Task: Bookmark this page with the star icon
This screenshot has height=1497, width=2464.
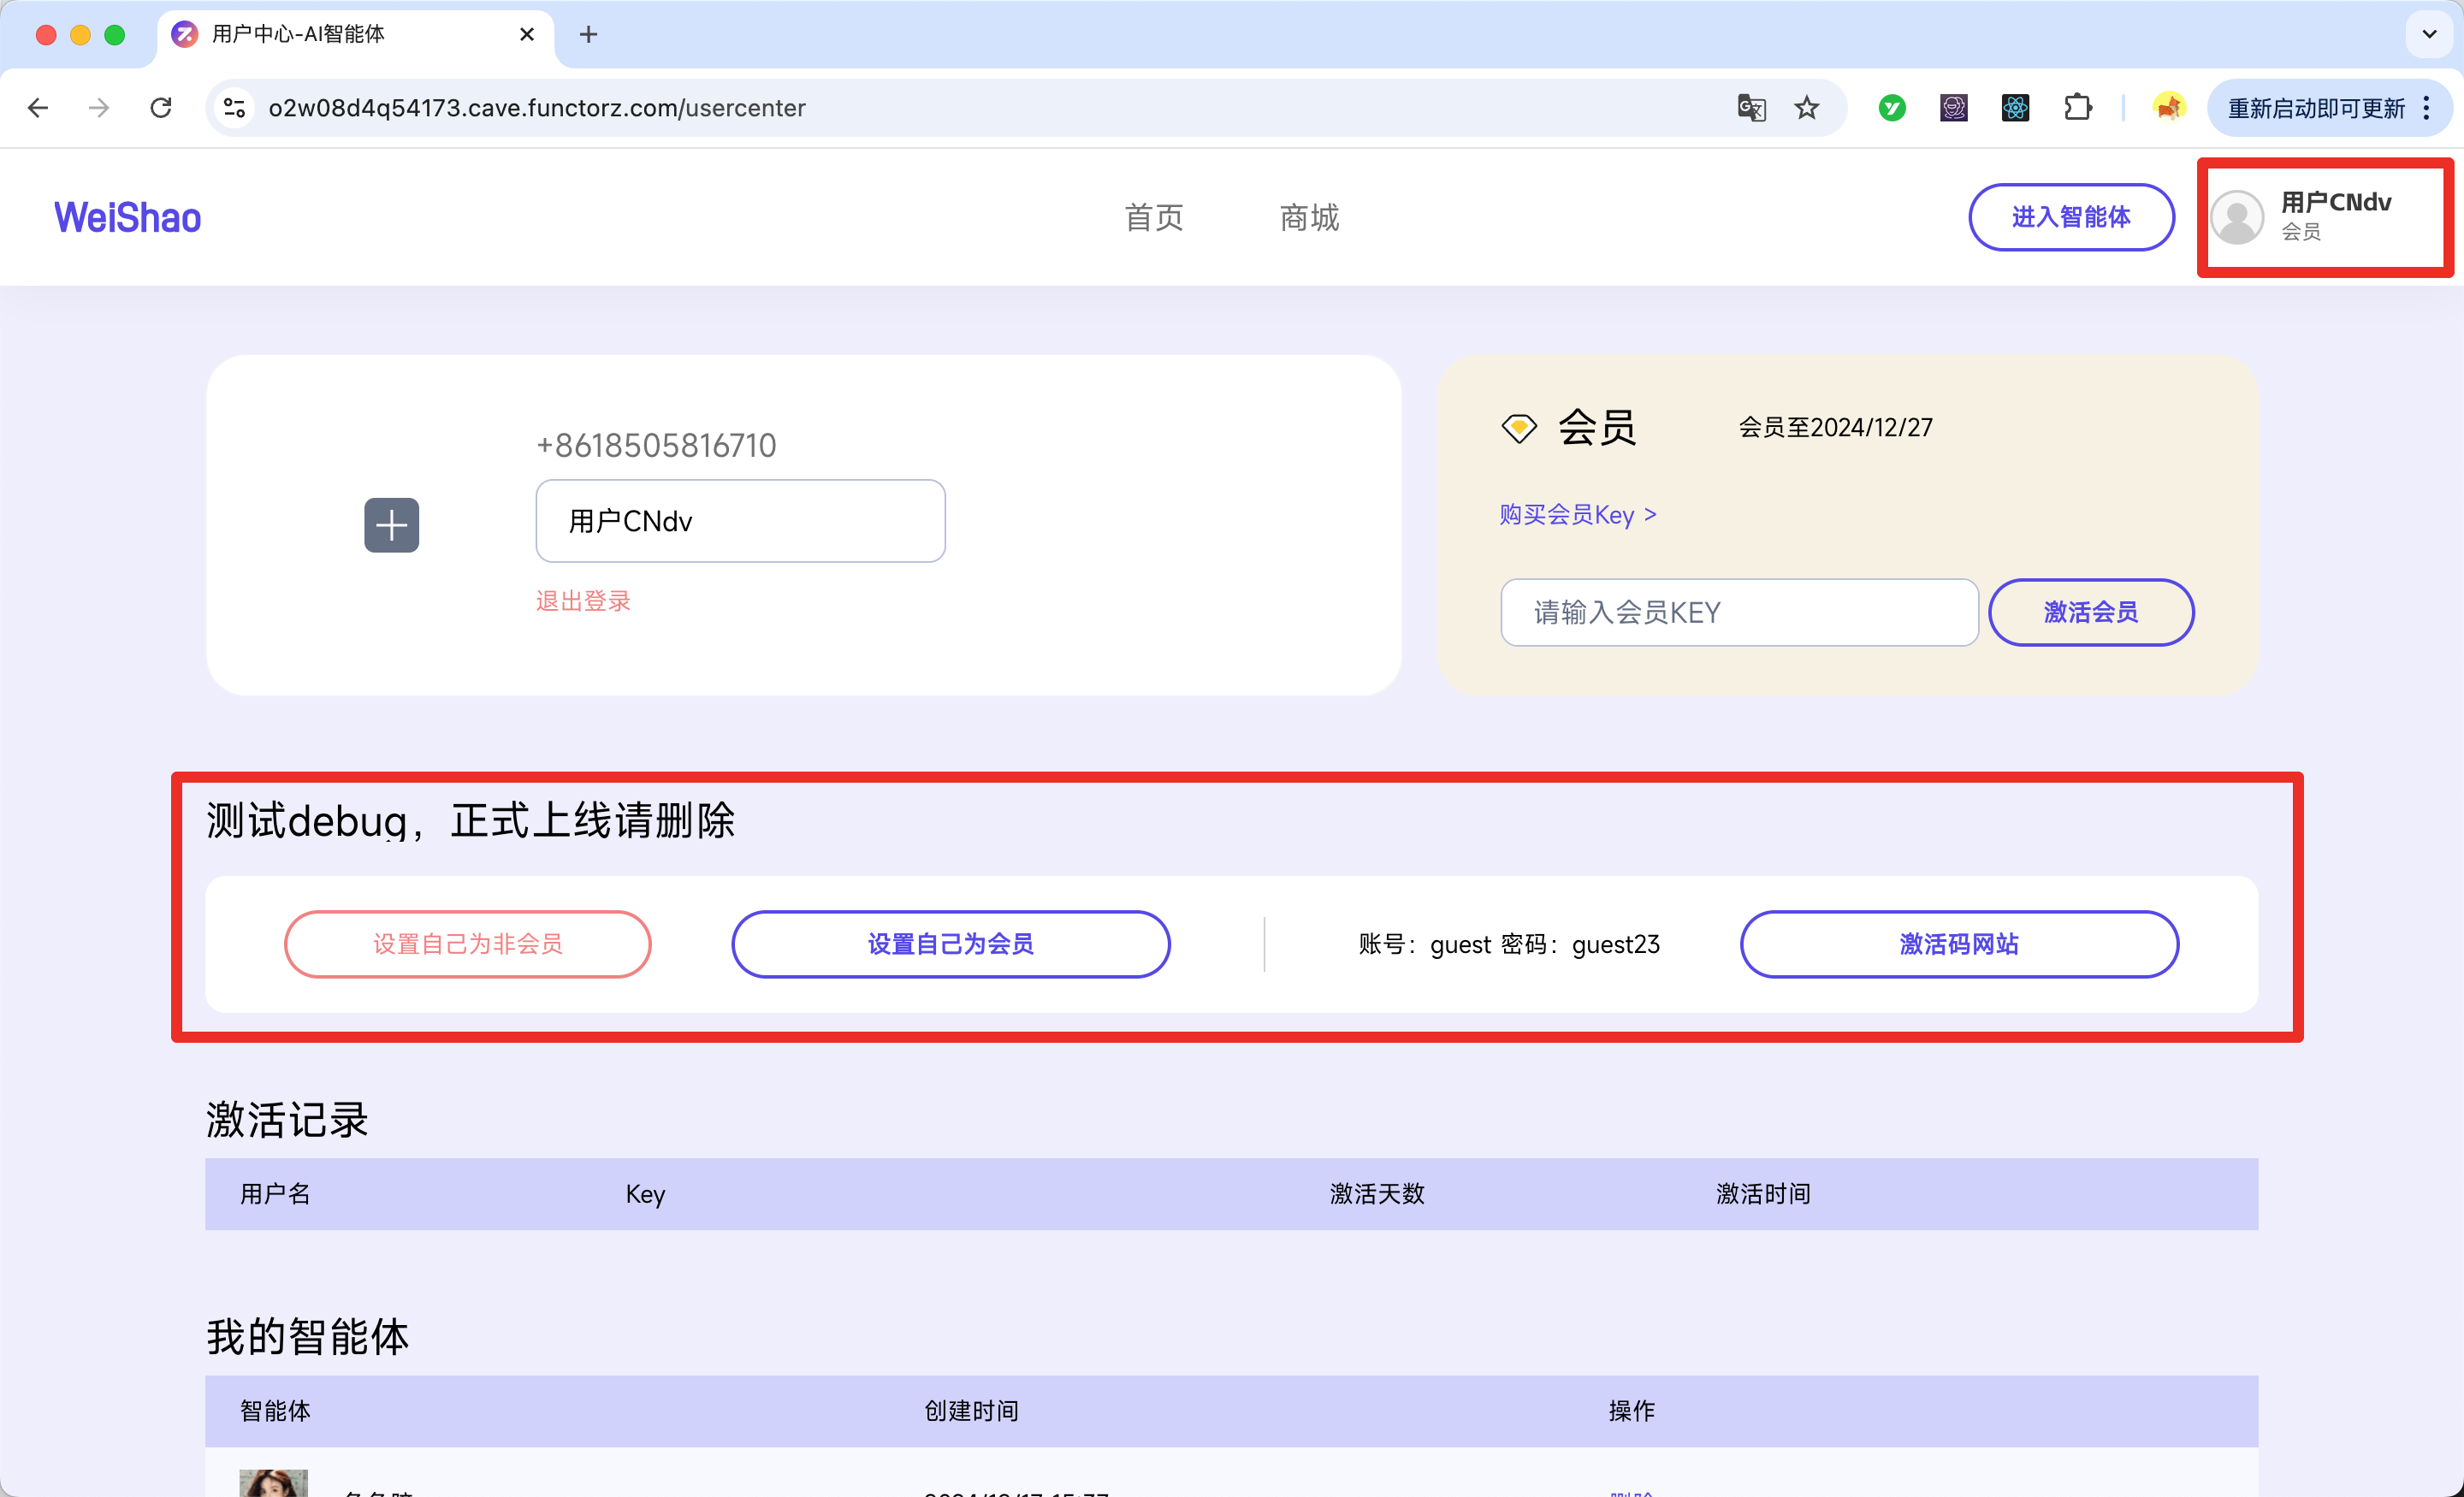Action: coord(1806,108)
